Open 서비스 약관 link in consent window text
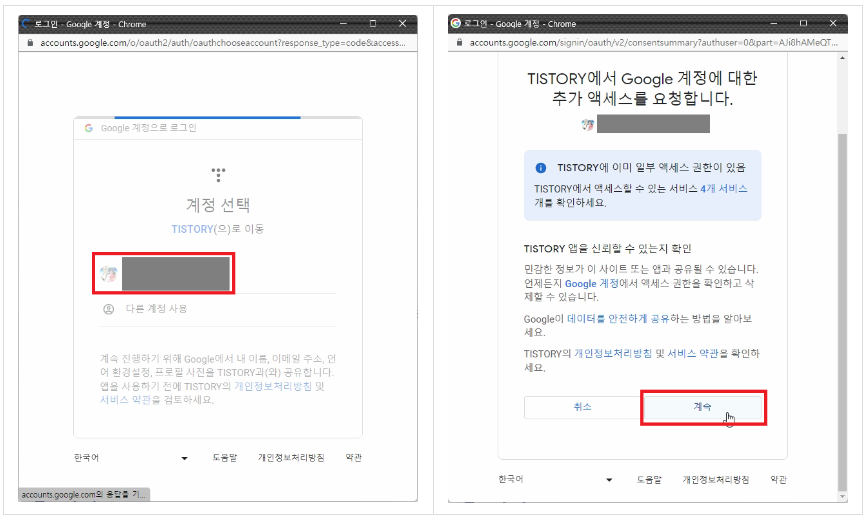Viewport: 866px width, 519px height. (x=693, y=353)
